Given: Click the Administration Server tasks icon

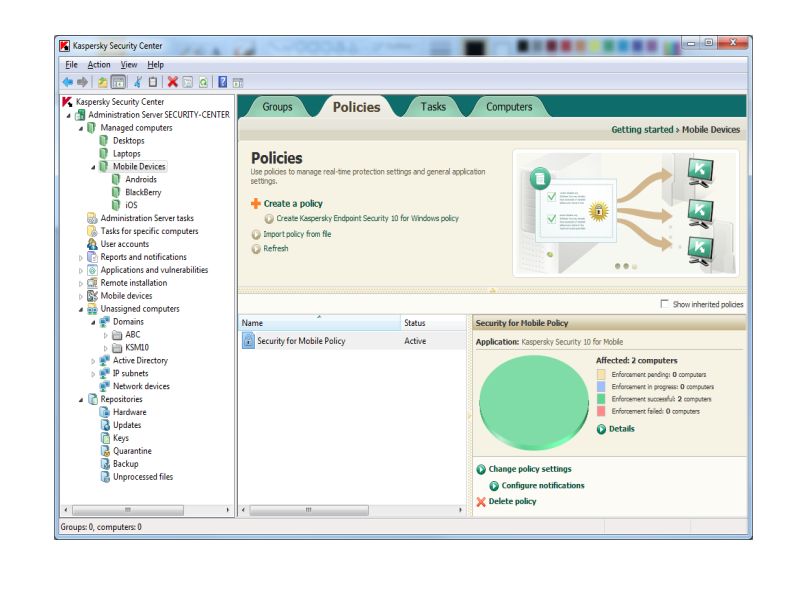Looking at the screenshot, I should pos(92,218).
